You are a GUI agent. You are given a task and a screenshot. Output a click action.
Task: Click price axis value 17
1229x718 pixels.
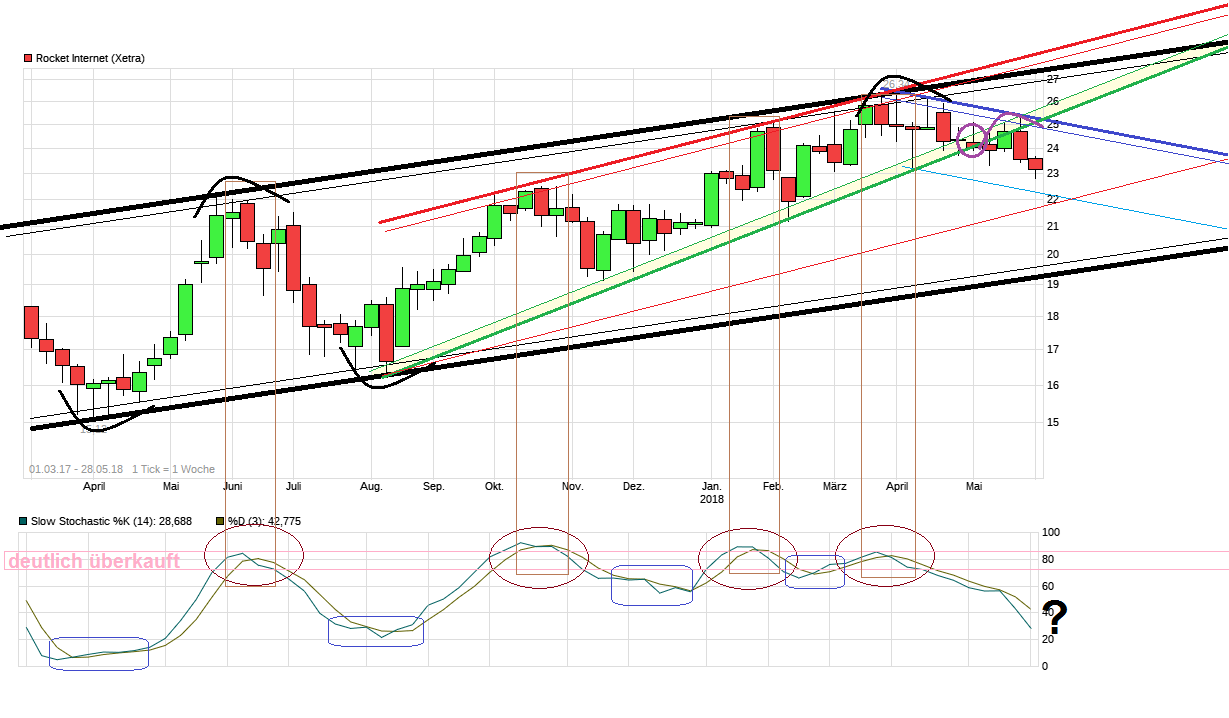coord(1053,349)
